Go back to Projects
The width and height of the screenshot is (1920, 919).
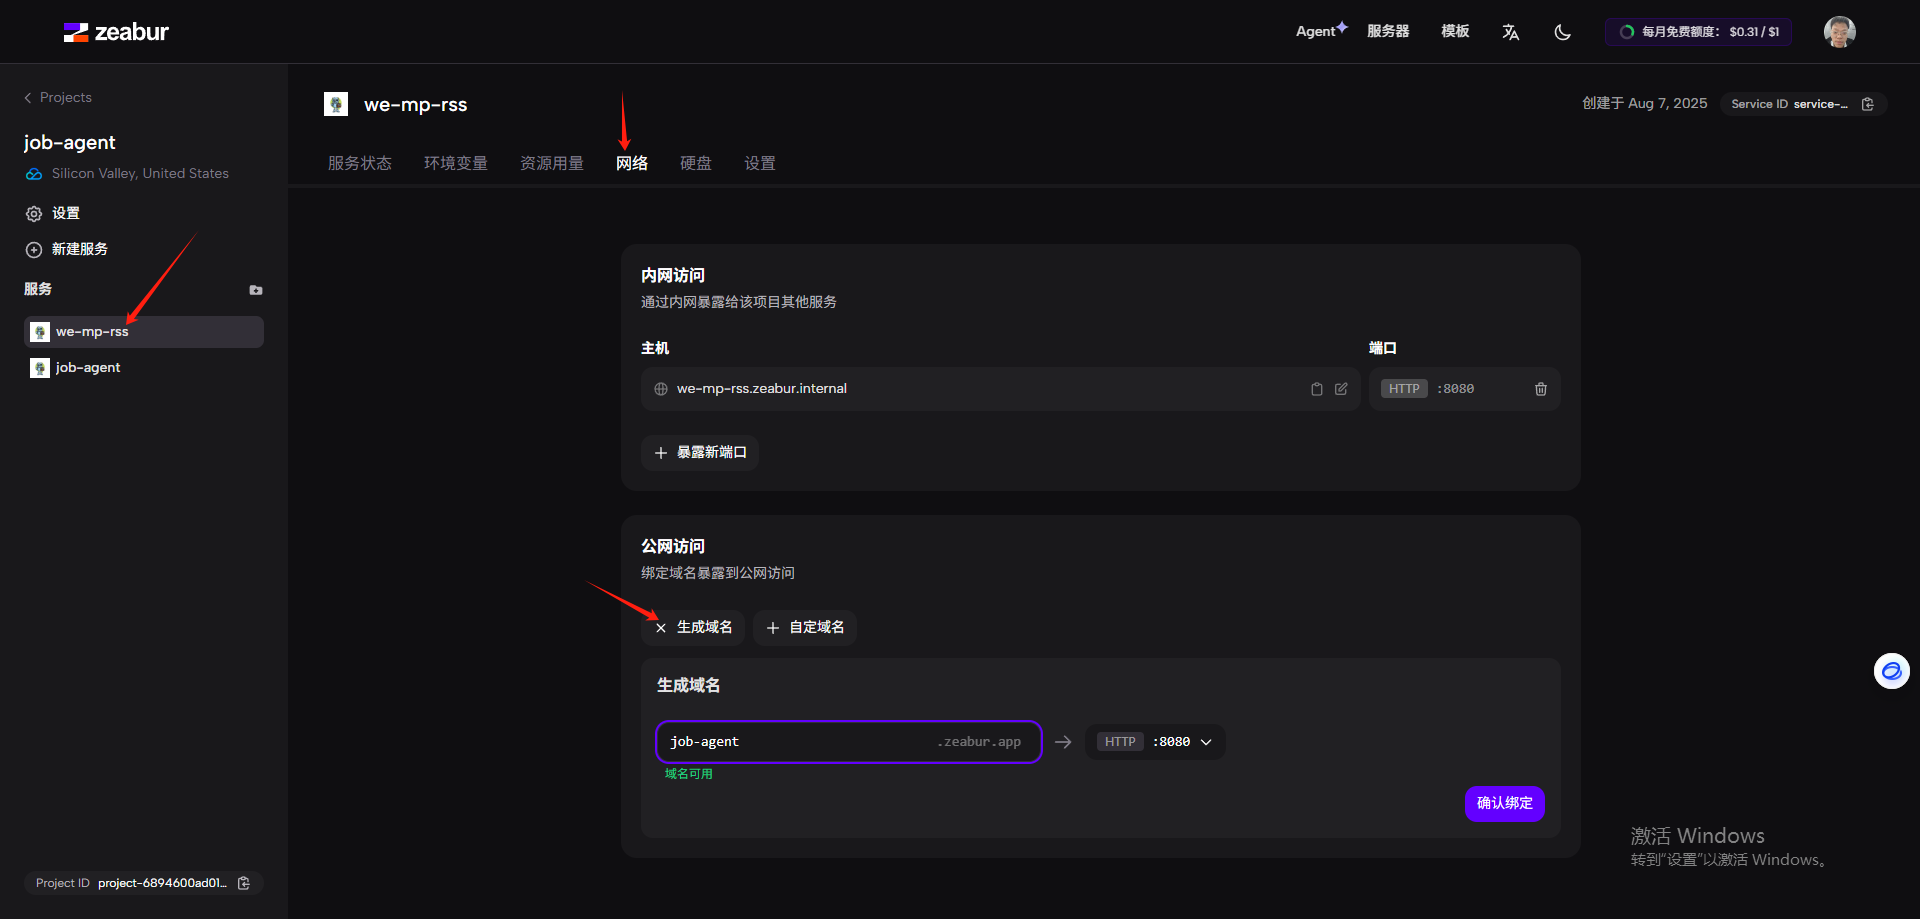click(58, 97)
